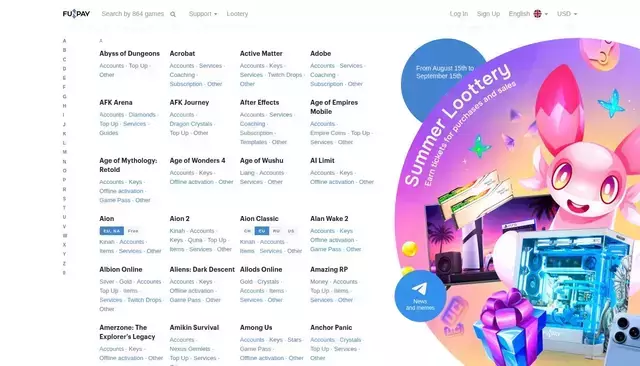Jump to letter B in alphabet index

(64, 50)
